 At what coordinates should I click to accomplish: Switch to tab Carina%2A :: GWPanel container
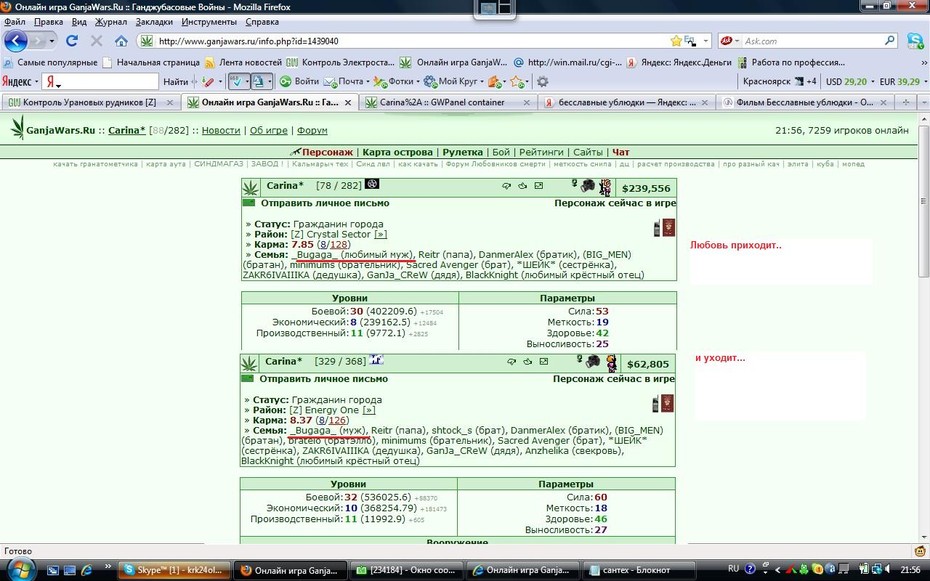pos(448,103)
